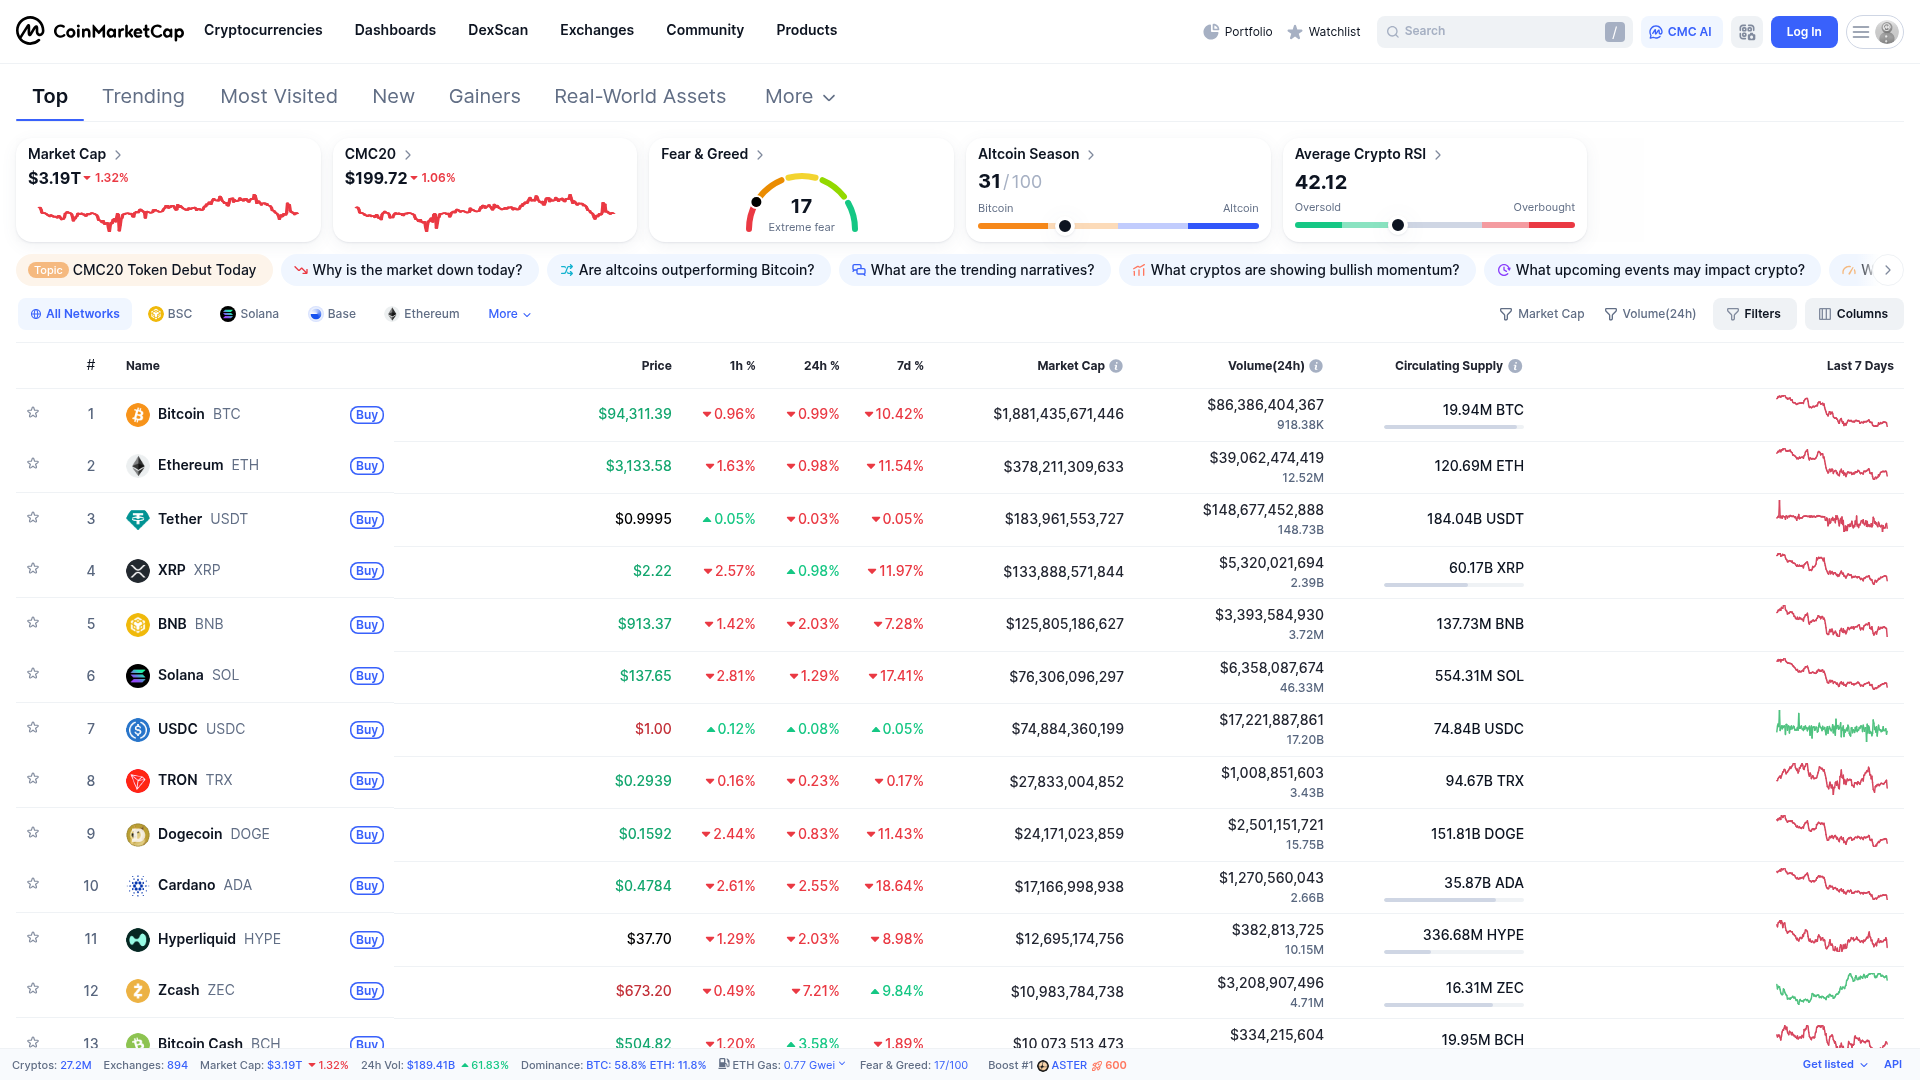
Task: Open the Cryptocurrencies menu
Action: (263, 30)
